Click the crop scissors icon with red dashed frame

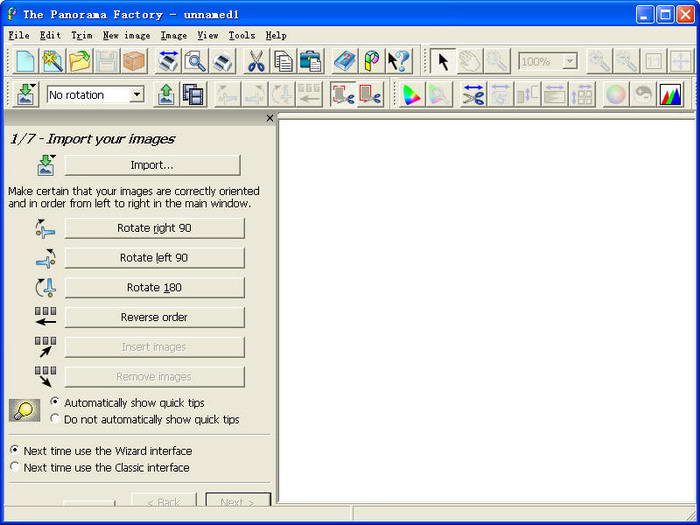click(x=343, y=95)
